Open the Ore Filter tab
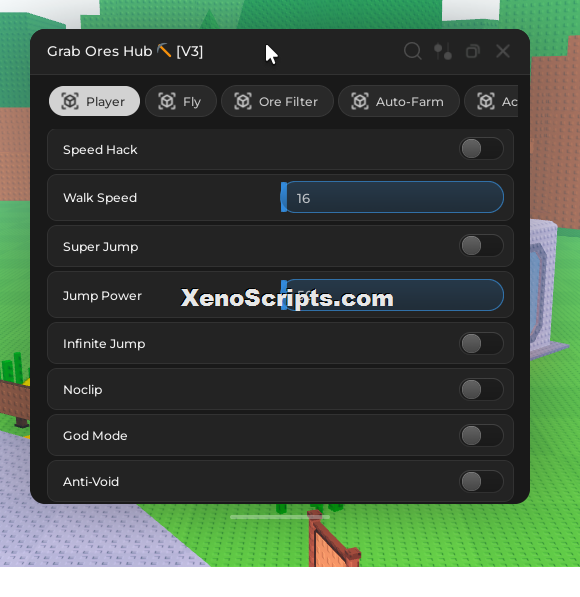 click(277, 101)
